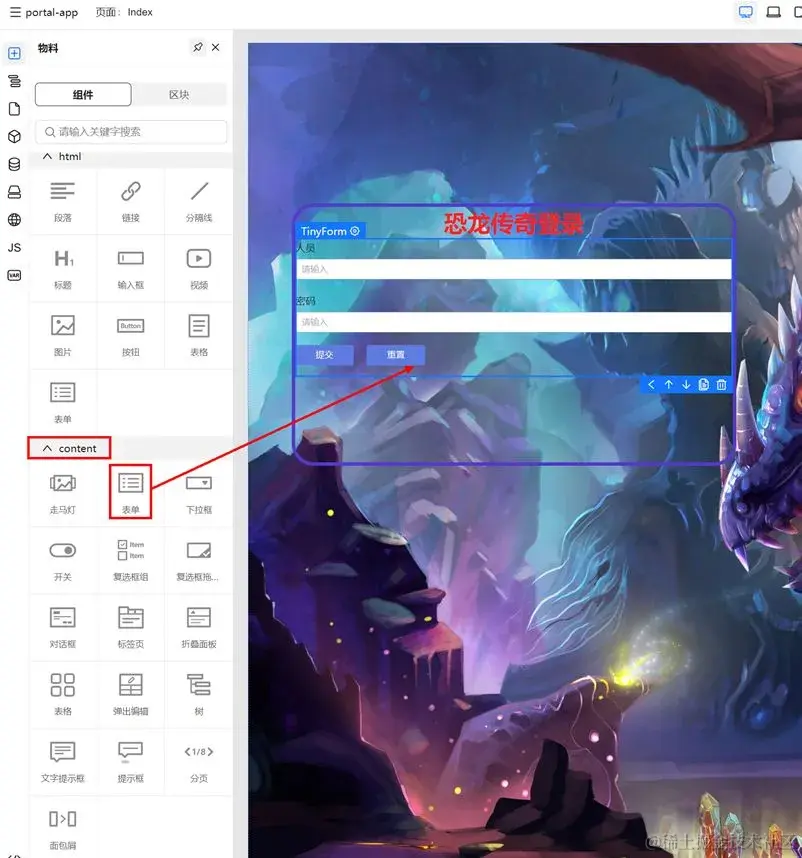This screenshot has height=858, width=802.
Task: Select the 对话框 dialog component
Action: pyautogui.click(x=63, y=628)
